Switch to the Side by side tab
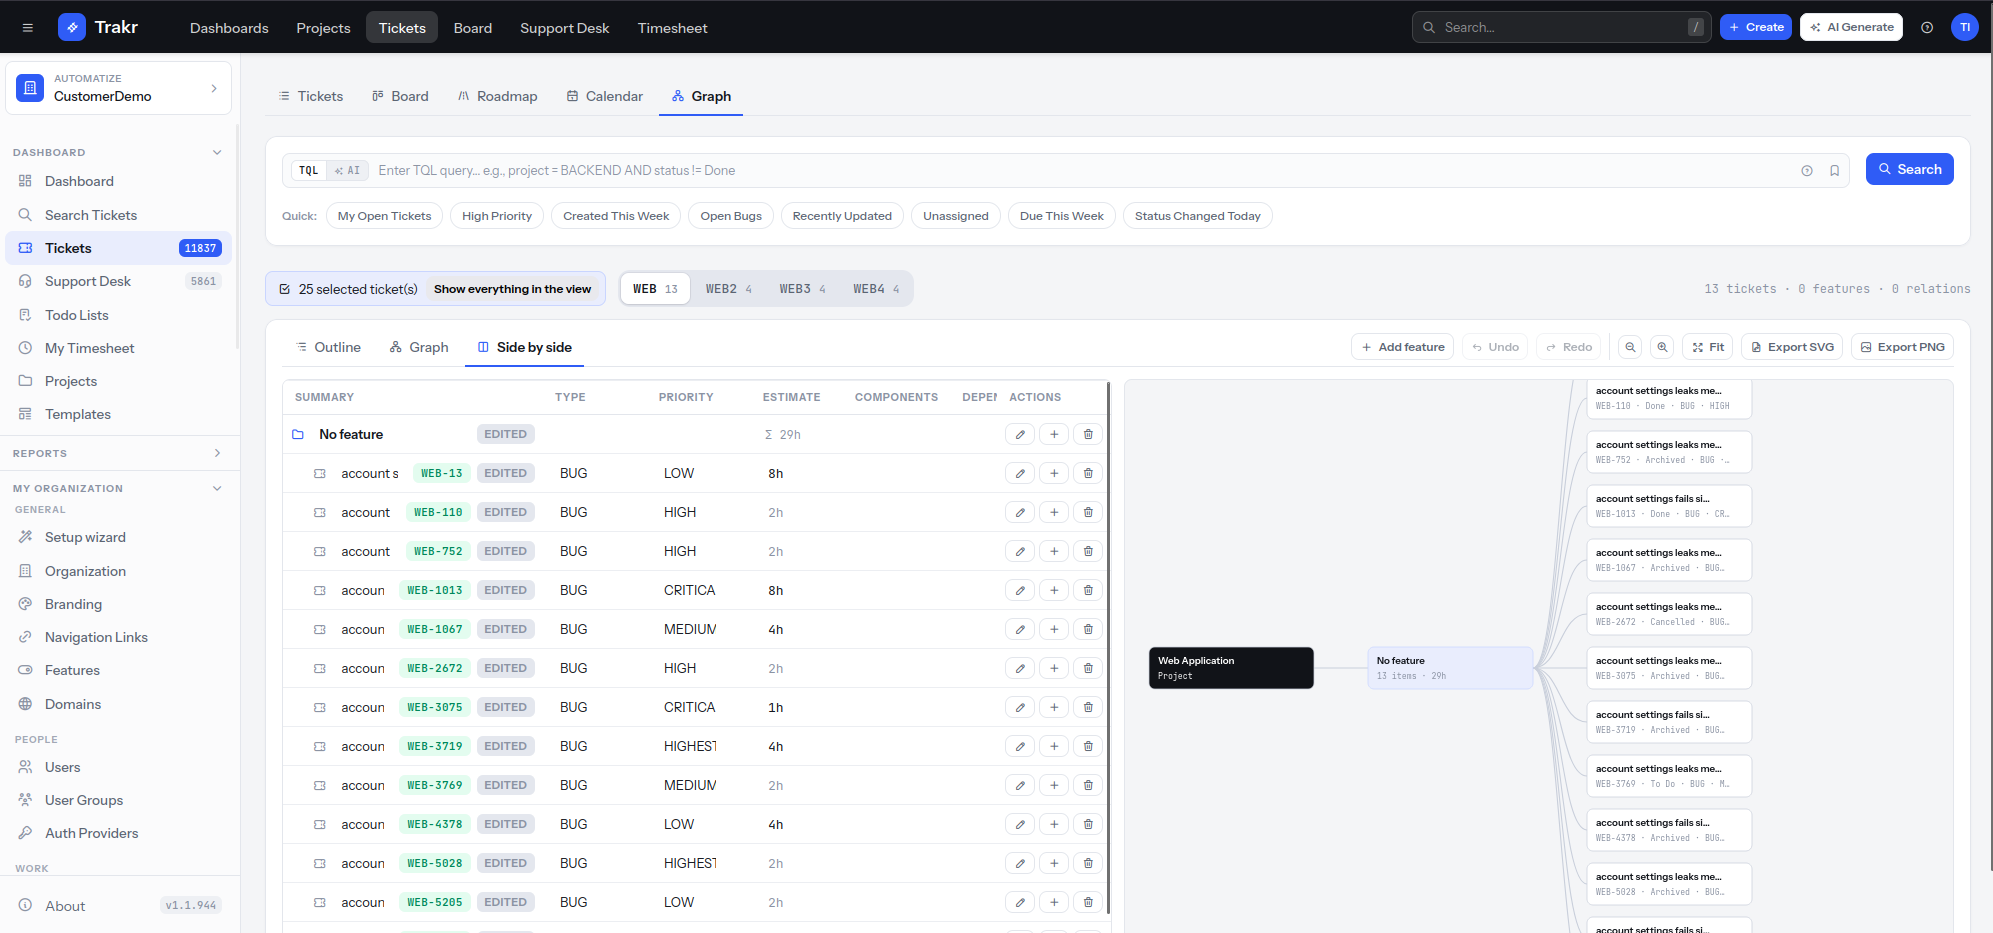This screenshot has width=1993, height=933. pyautogui.click(x=525, y=347)
